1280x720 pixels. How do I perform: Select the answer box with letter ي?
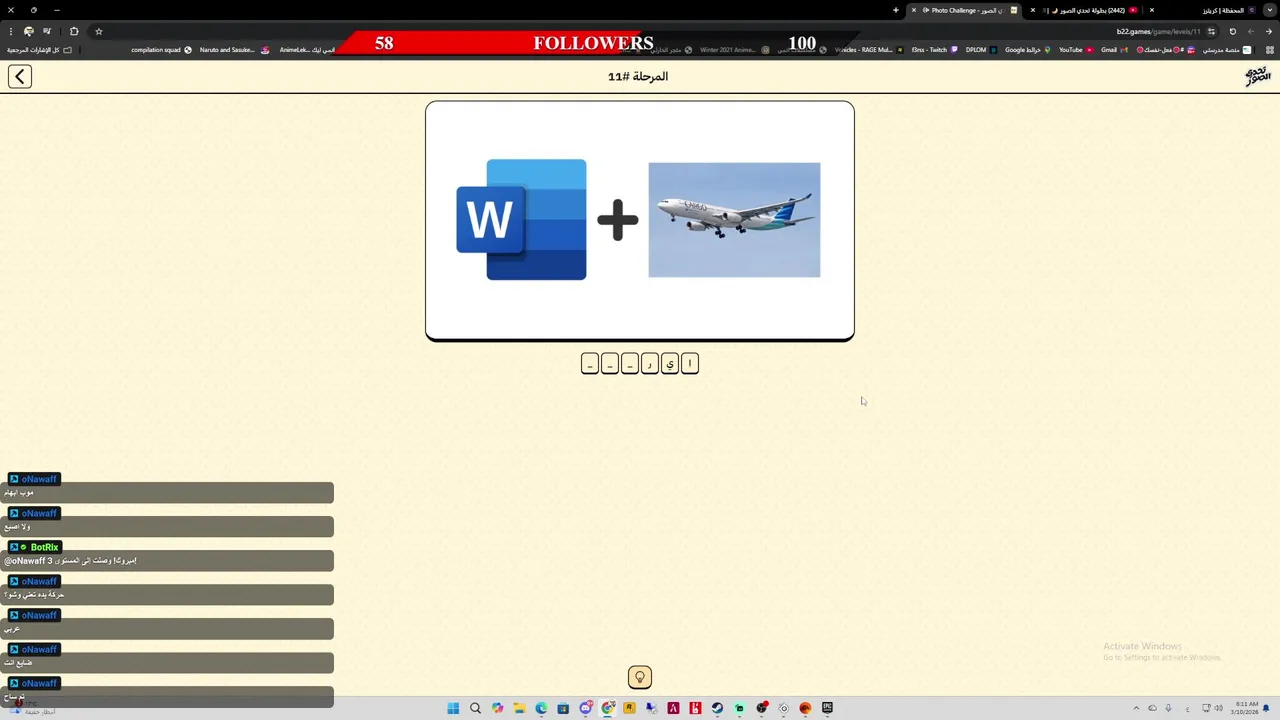pos(670,363)
